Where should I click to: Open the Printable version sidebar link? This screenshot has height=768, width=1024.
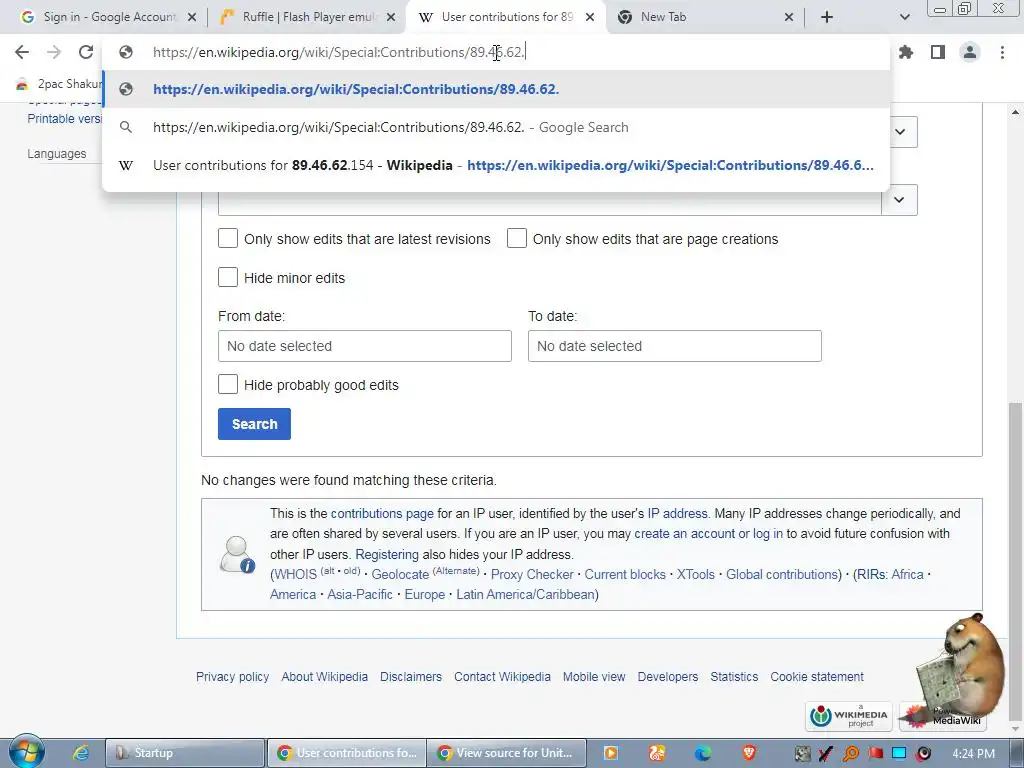click(x=65, y=119)
